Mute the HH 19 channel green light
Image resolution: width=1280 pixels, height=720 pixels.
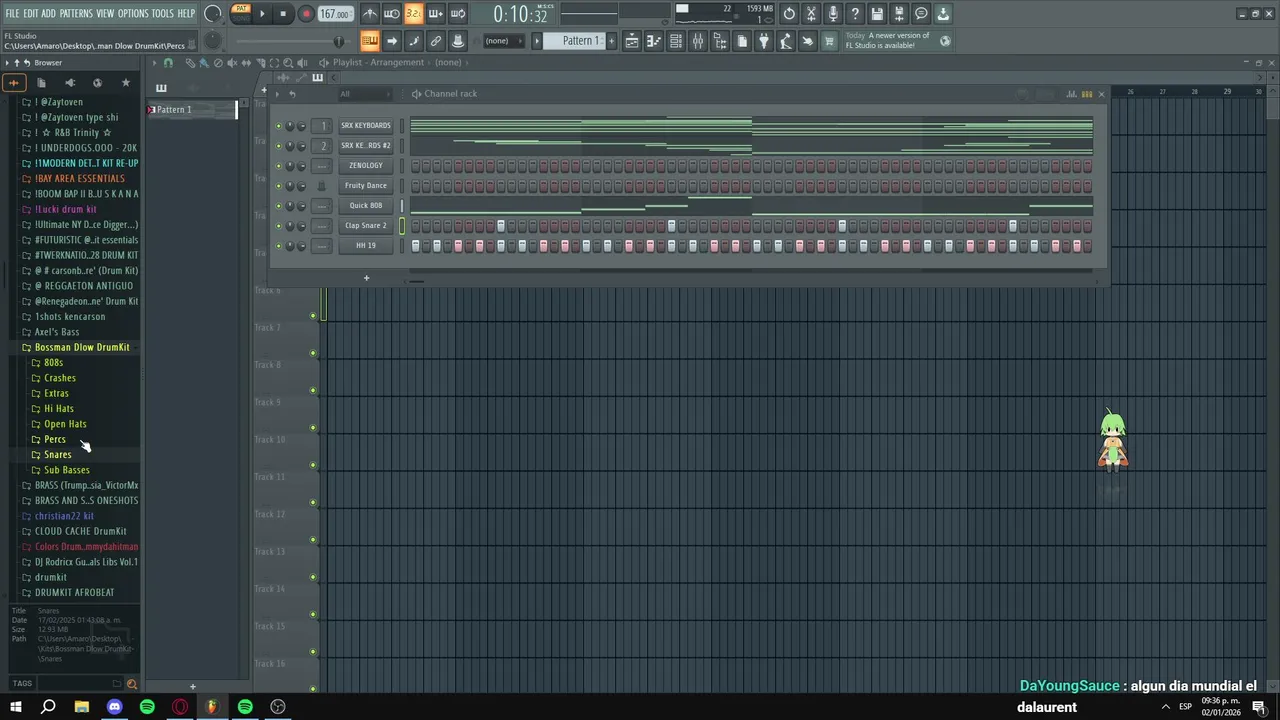click(278, 246)
